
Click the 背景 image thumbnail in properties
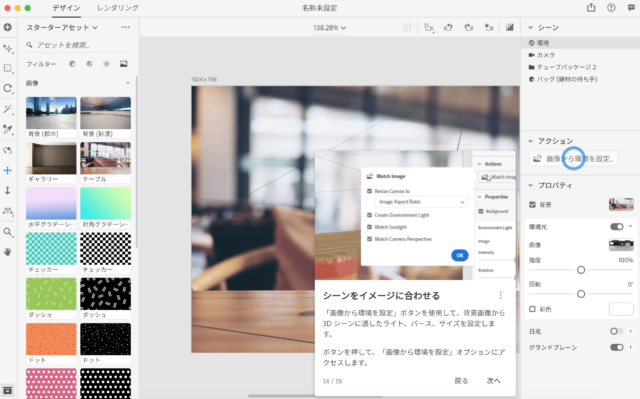621,204
